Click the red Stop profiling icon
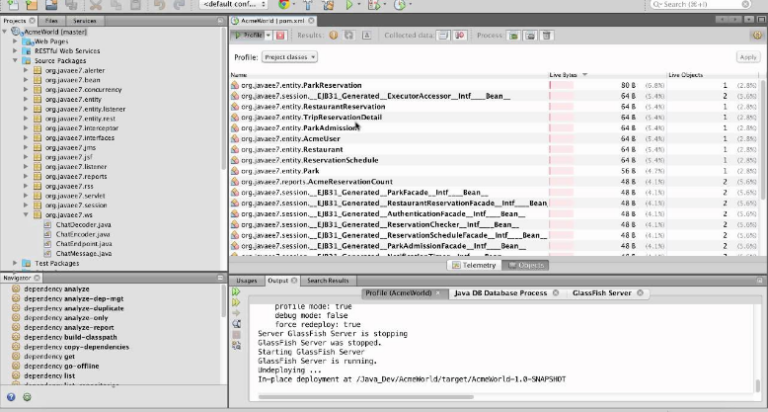The image size is (768, 412). (x=281, y=35)
